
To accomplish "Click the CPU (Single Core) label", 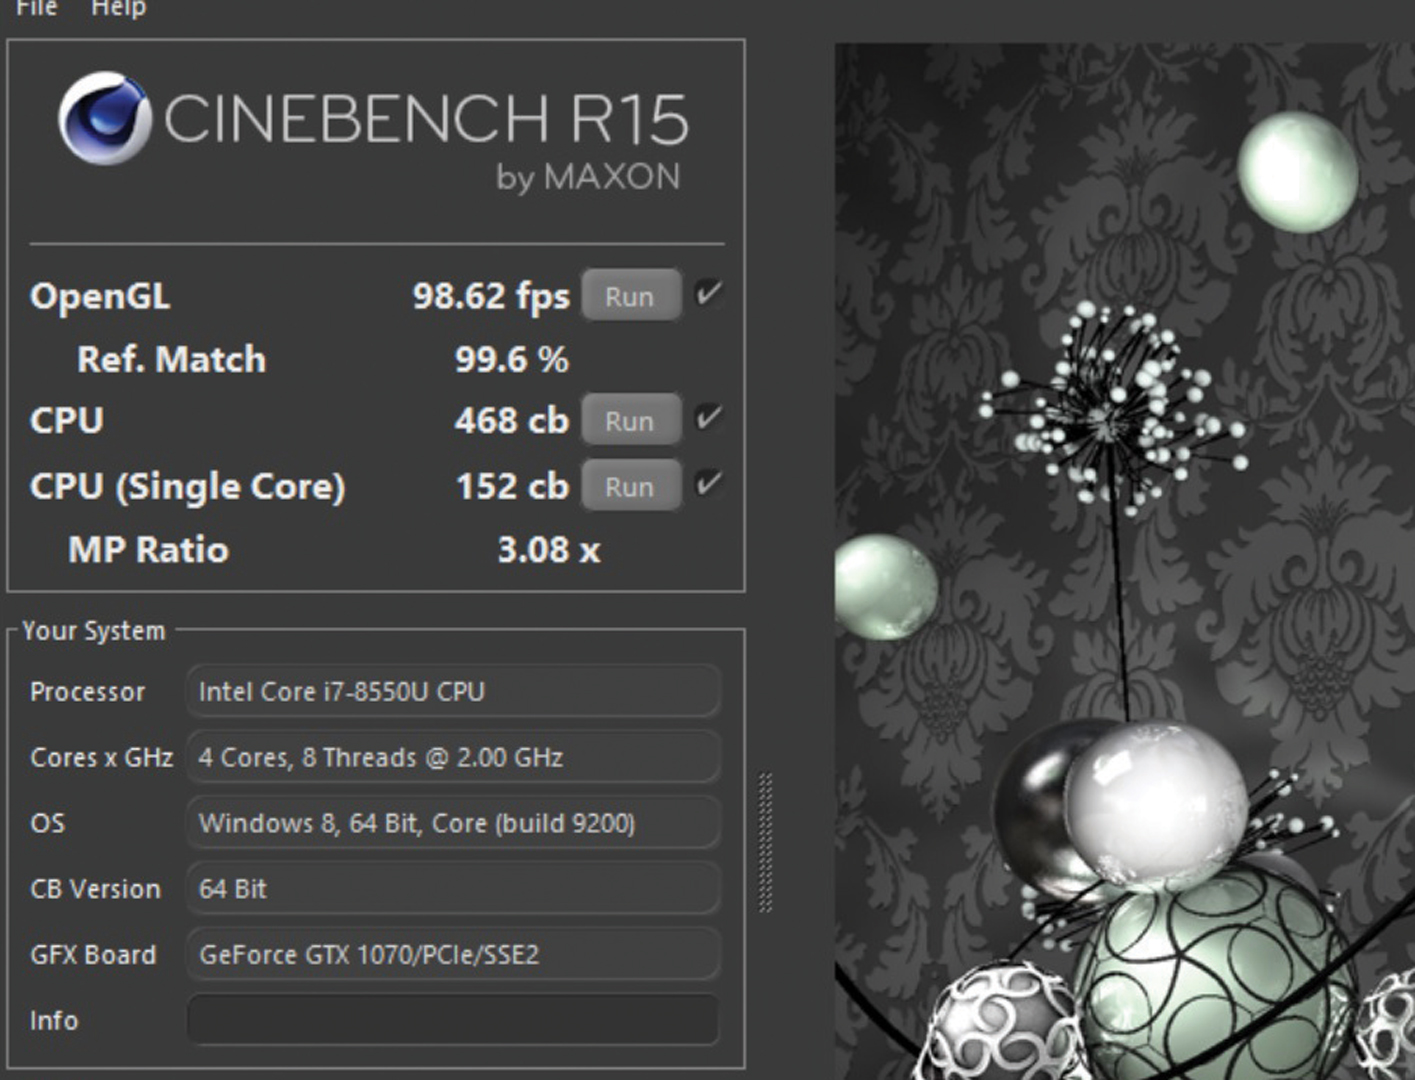I will (188, 487).
